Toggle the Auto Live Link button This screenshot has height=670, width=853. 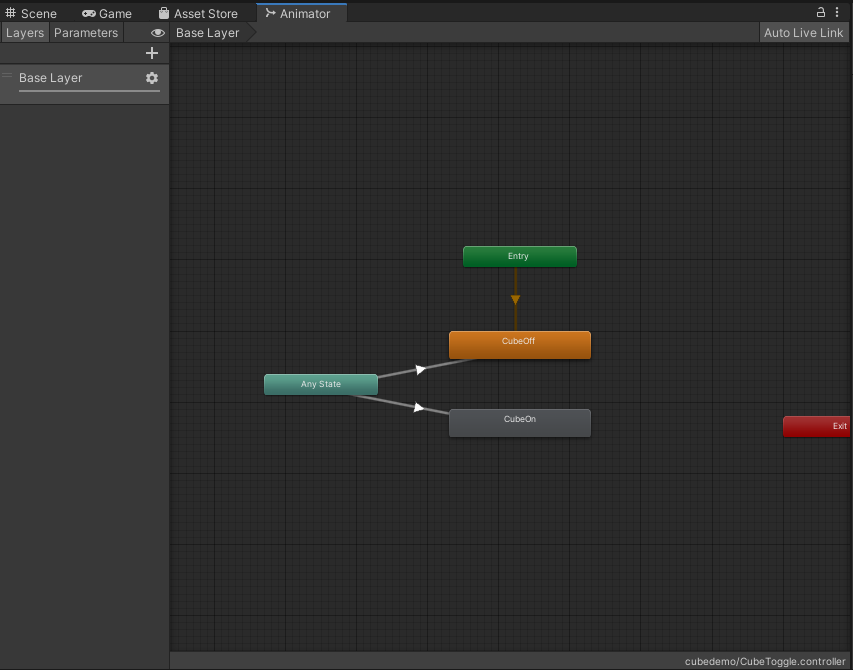(803, 33)
